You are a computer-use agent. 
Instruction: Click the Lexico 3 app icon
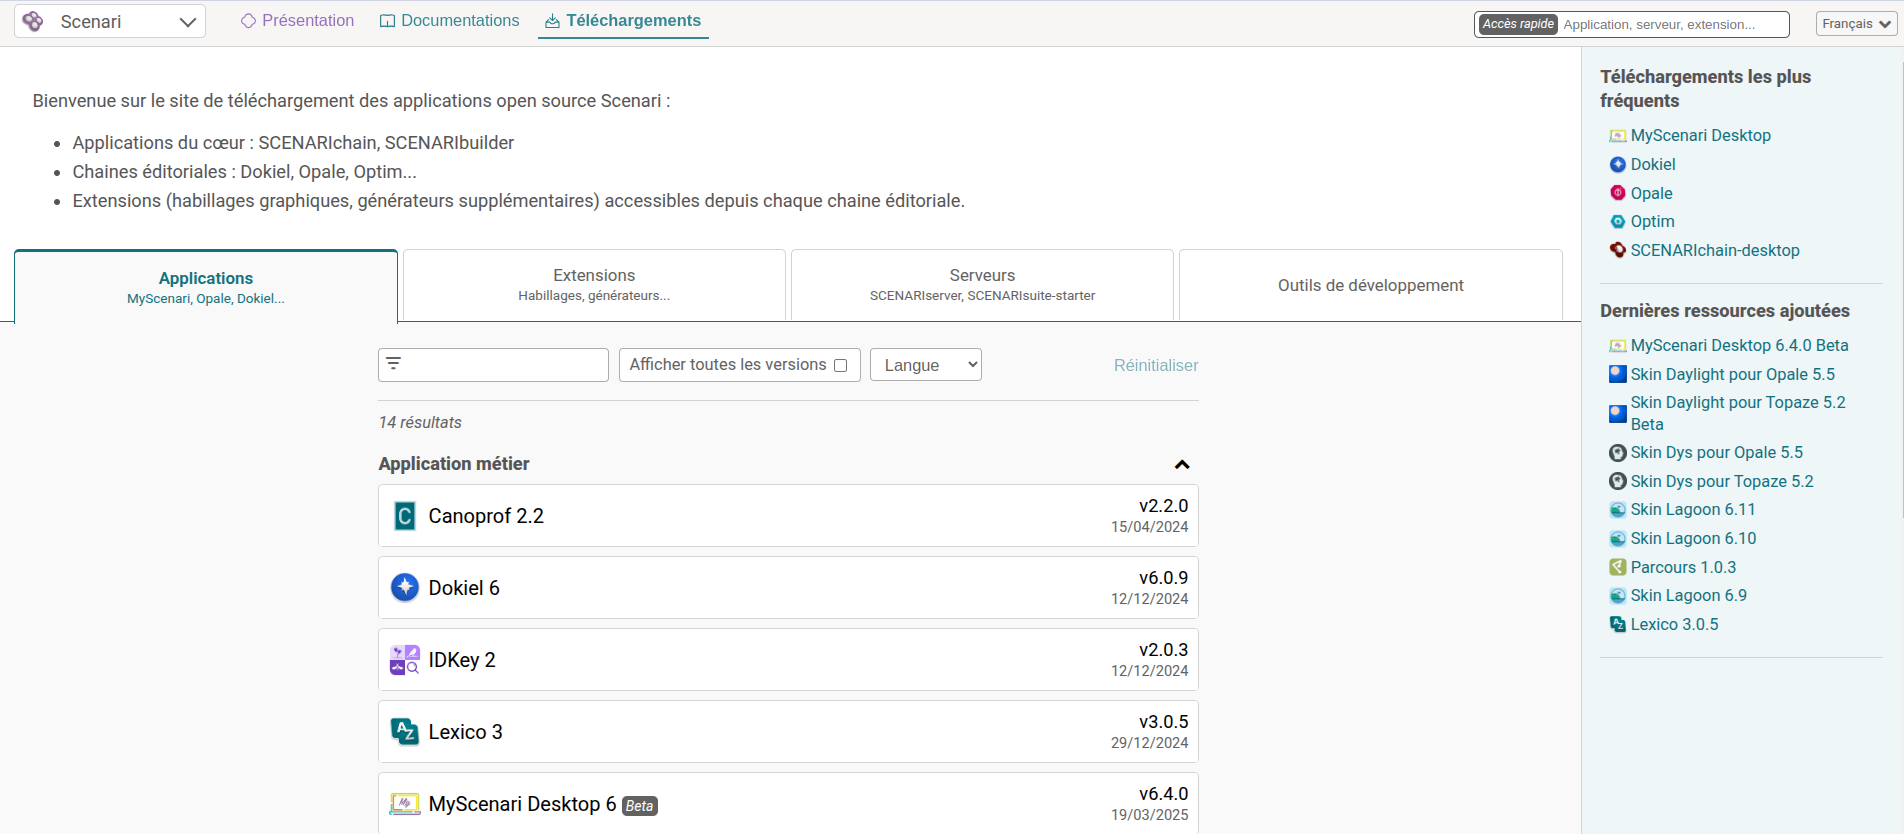(405, 732)
